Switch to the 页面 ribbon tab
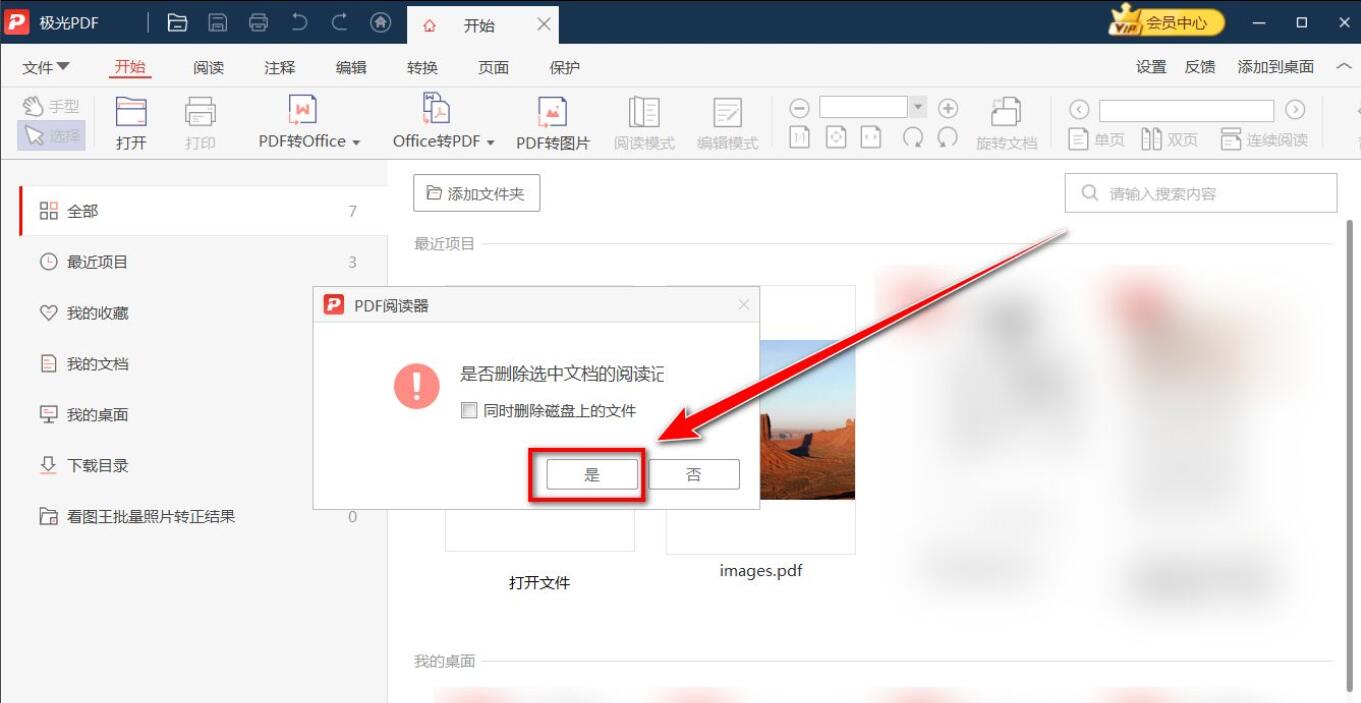 pyautogui.click(x=493, y=67)
